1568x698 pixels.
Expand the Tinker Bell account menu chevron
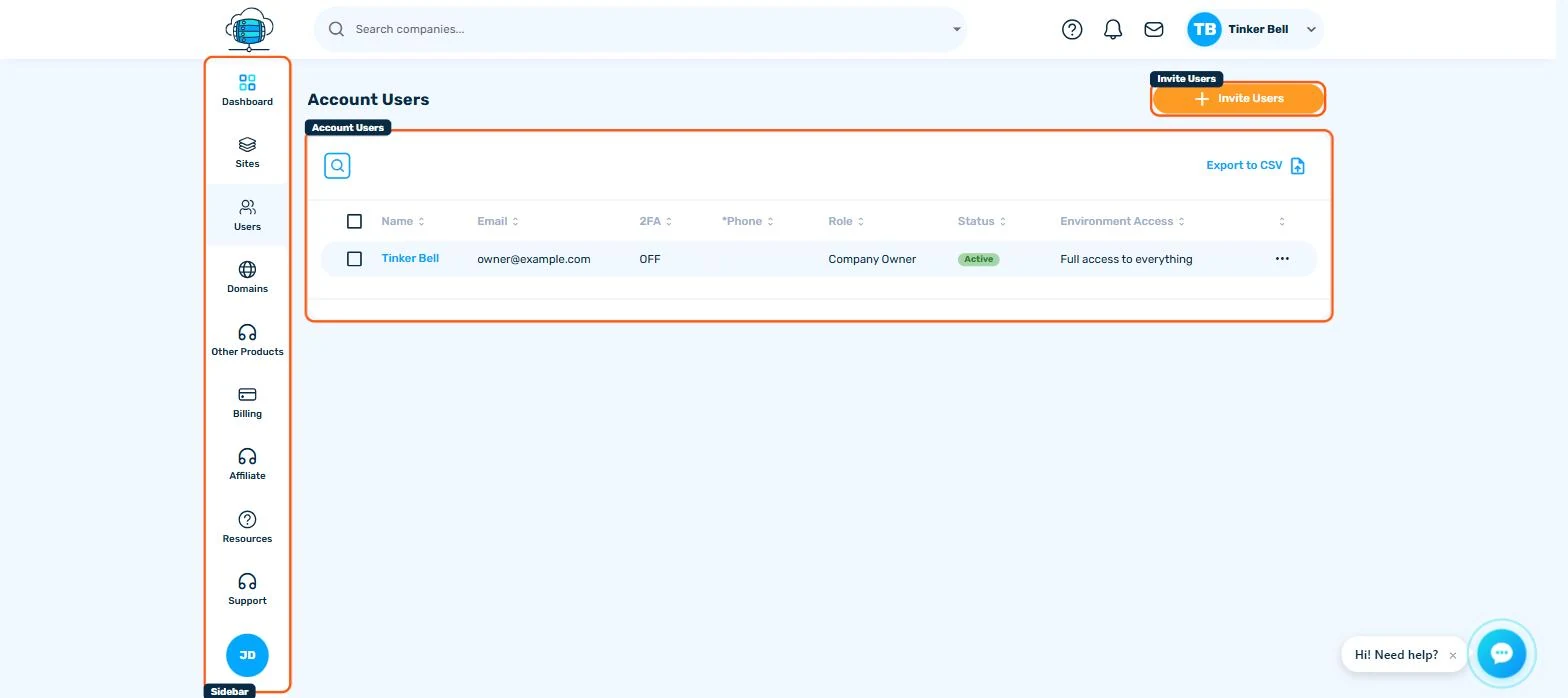[1311, 29]
